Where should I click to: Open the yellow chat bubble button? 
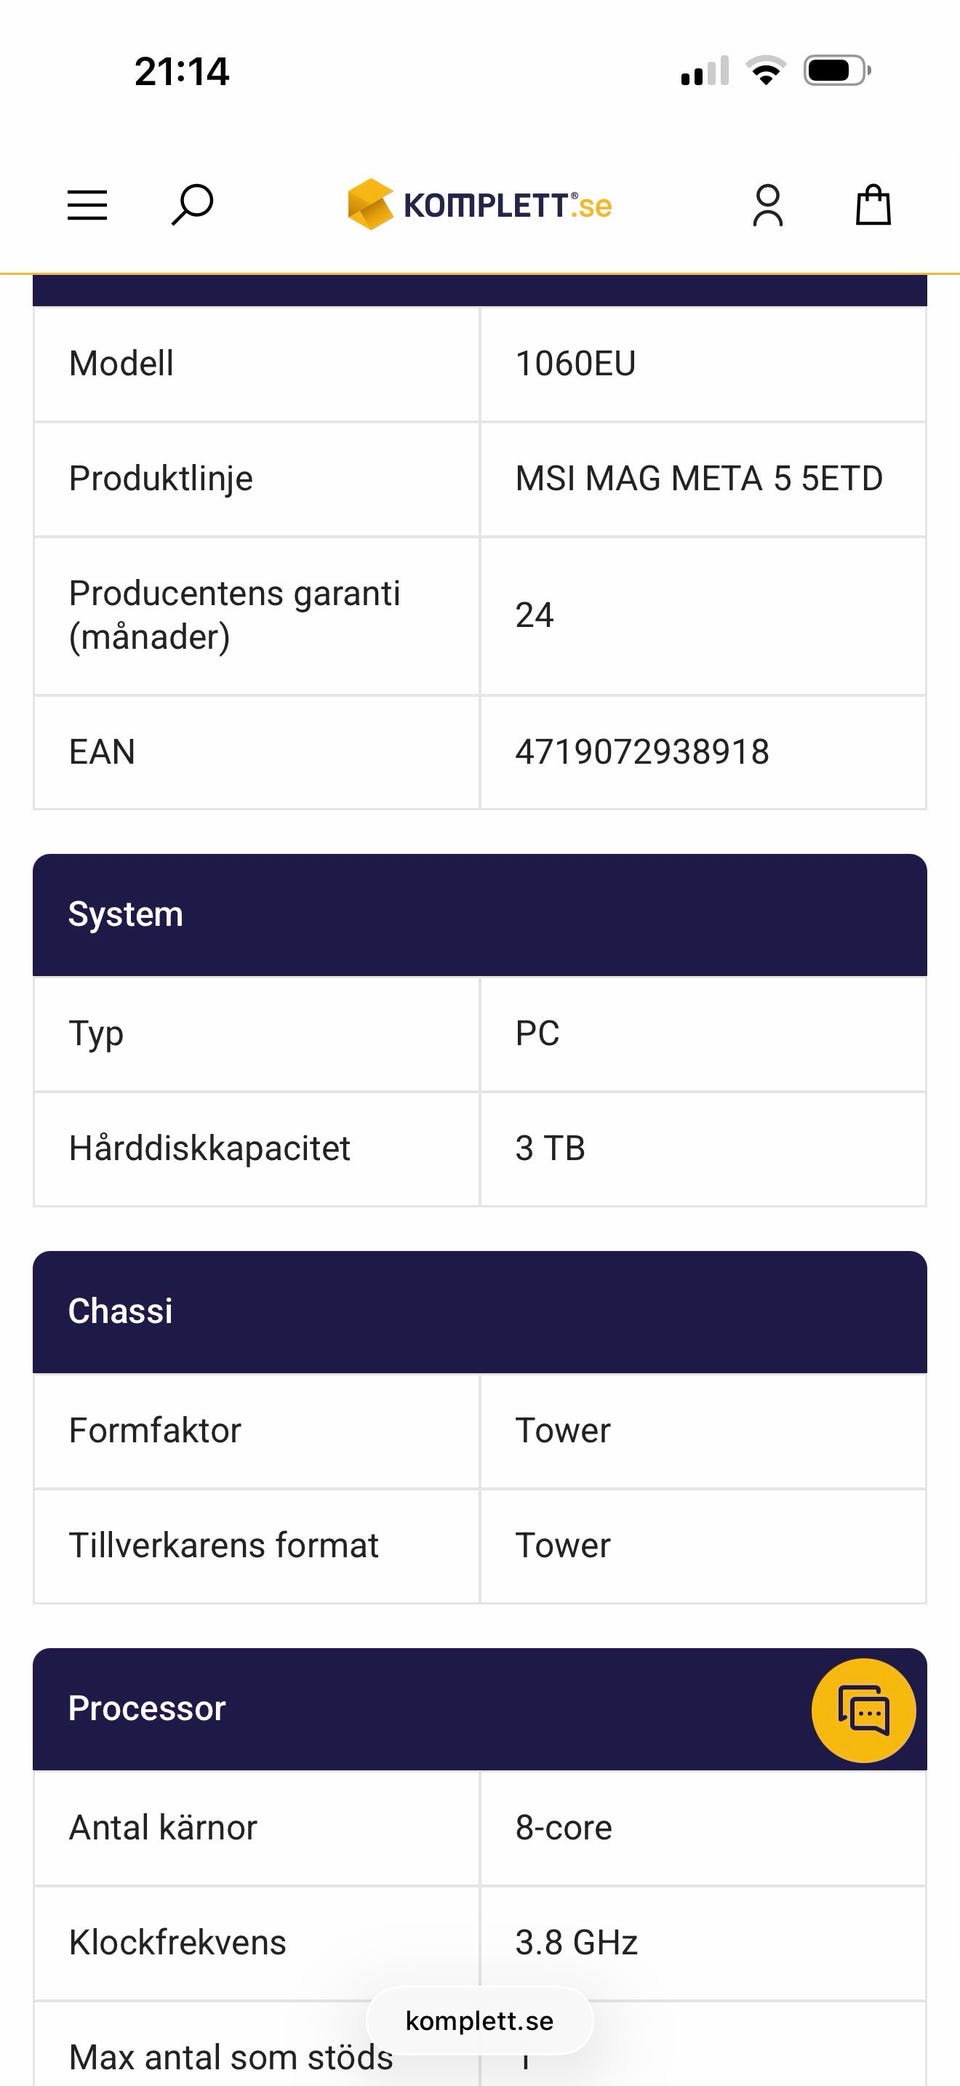tap(863, 1710)
